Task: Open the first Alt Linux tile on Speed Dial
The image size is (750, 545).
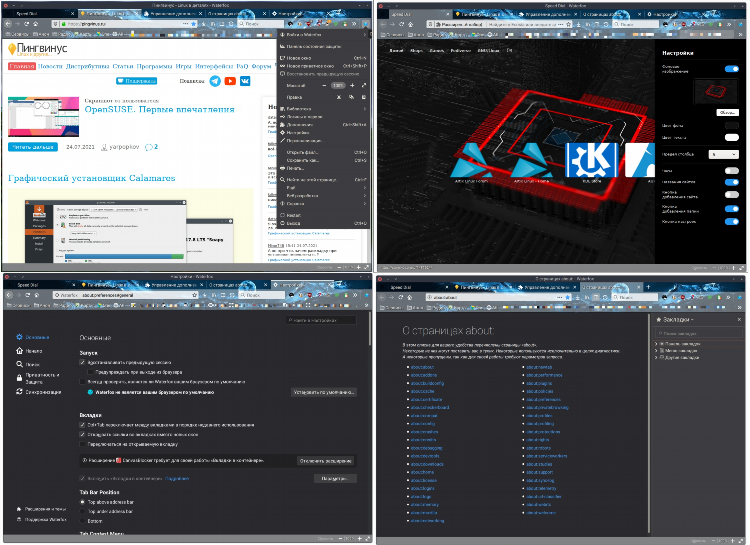Action: pos(471,160)
